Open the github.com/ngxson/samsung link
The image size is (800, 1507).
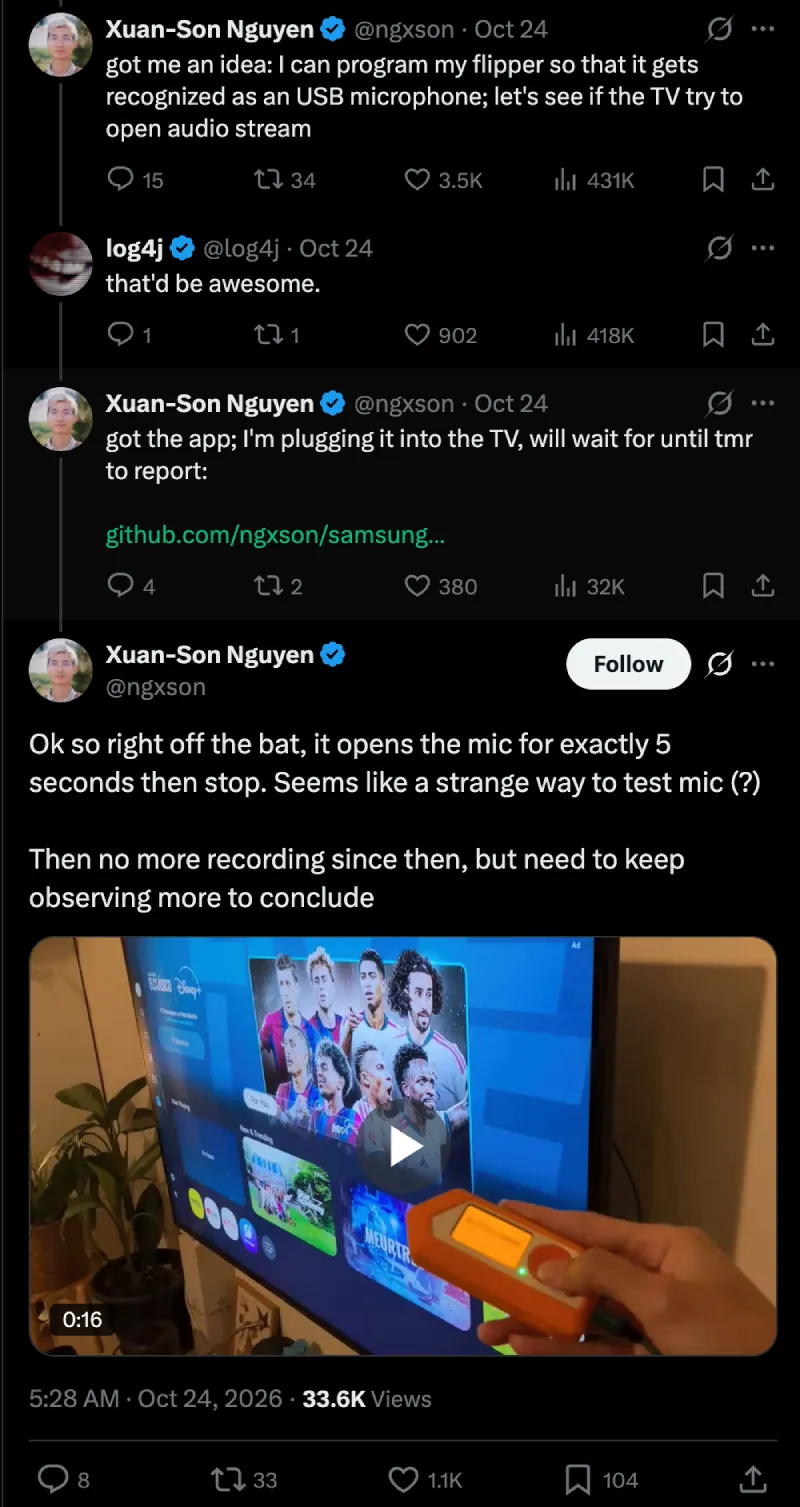click(x=275, y=536)
